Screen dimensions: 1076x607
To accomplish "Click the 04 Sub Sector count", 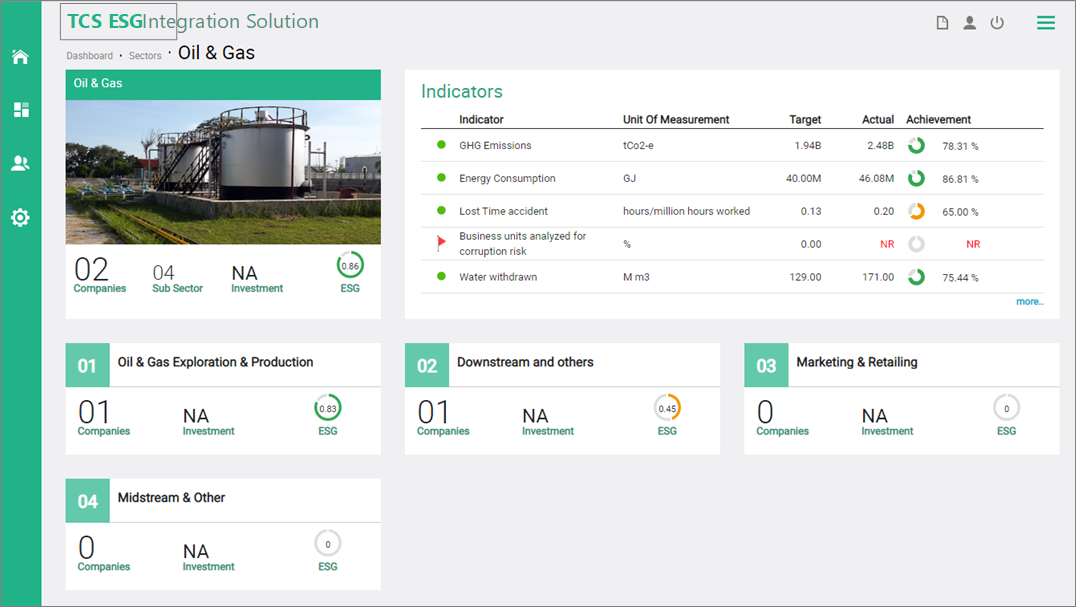I will tap(177, 278).
